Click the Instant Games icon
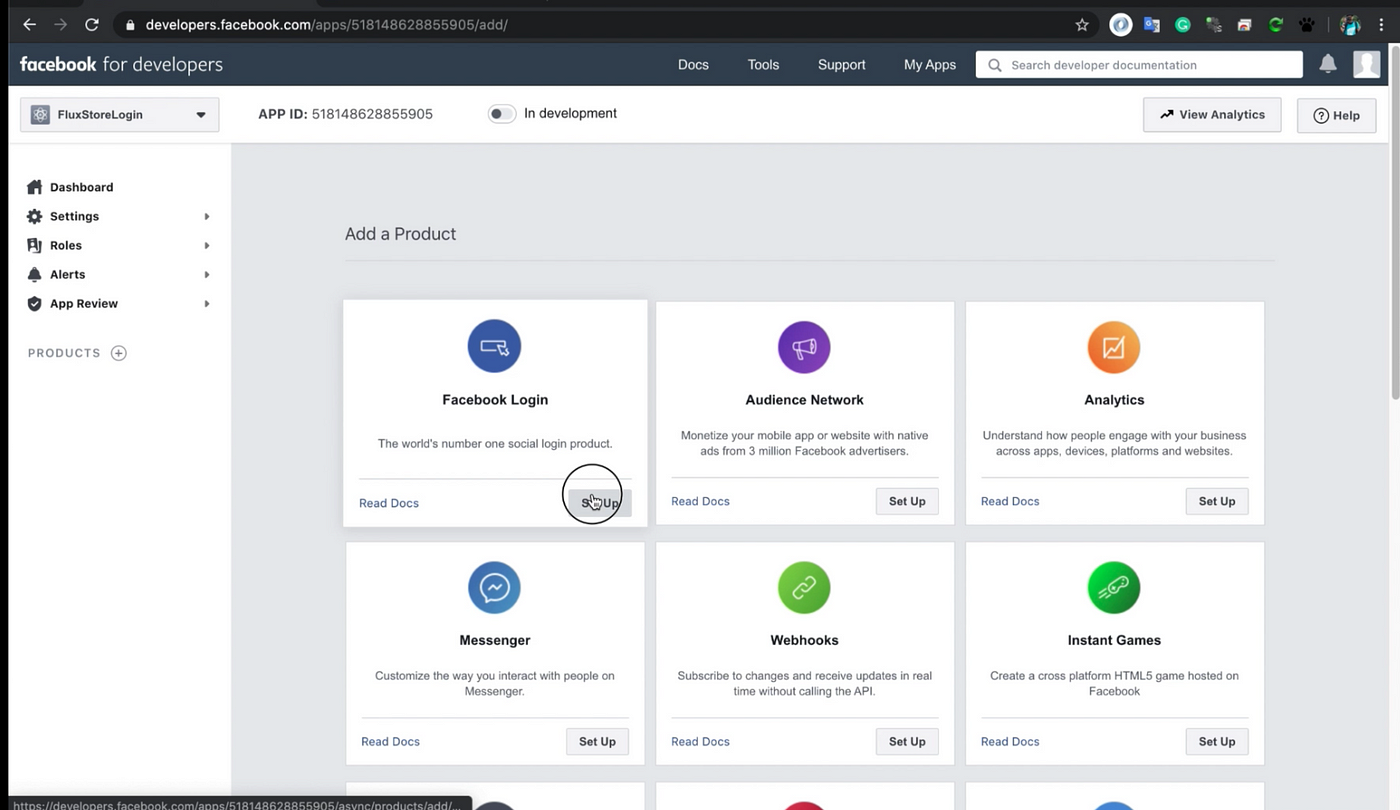 click(1113, 587)
